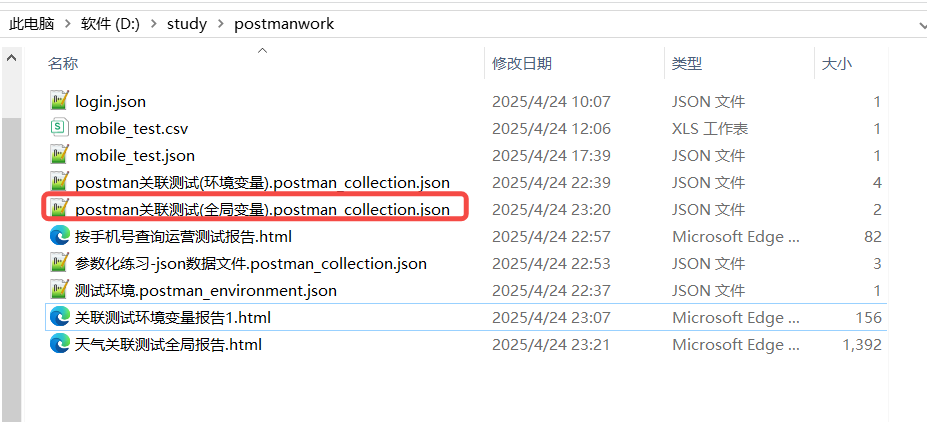Select postman关联测试(环境变量).postman_collection.json
Screen dimensions: 927x422
pyautogui.click(x=262, y=183)
